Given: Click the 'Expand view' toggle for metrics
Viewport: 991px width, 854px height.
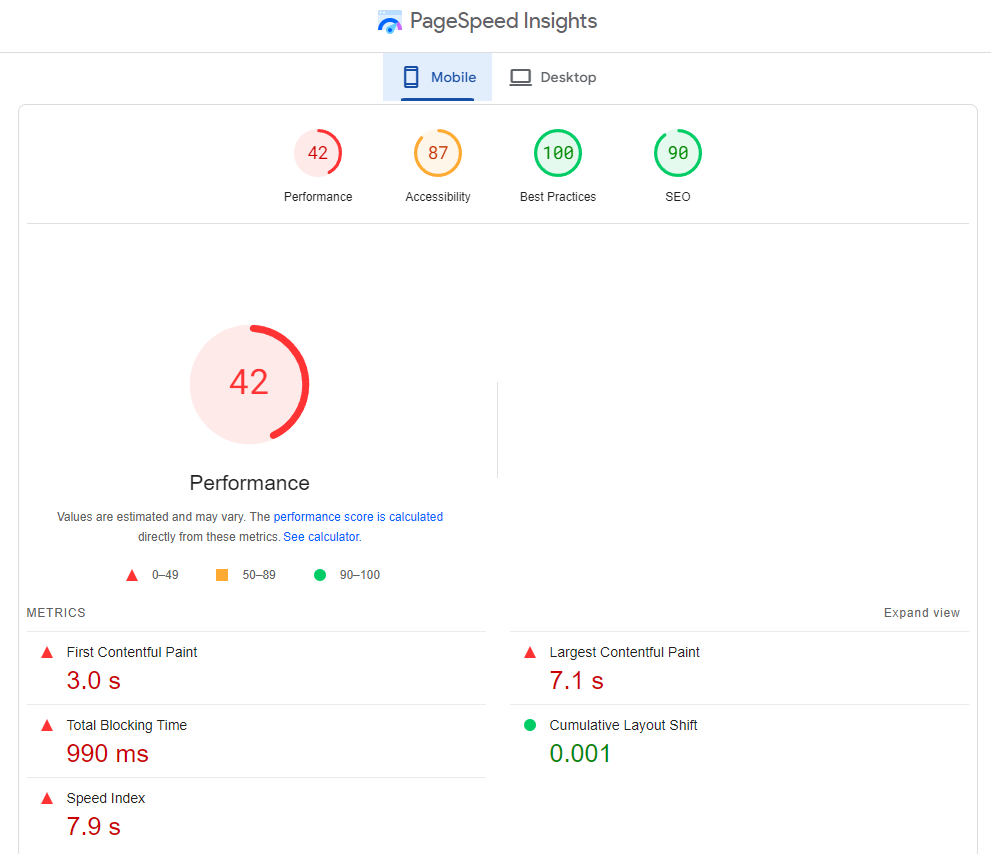Looking at the screenshot, I should point(921,613).
